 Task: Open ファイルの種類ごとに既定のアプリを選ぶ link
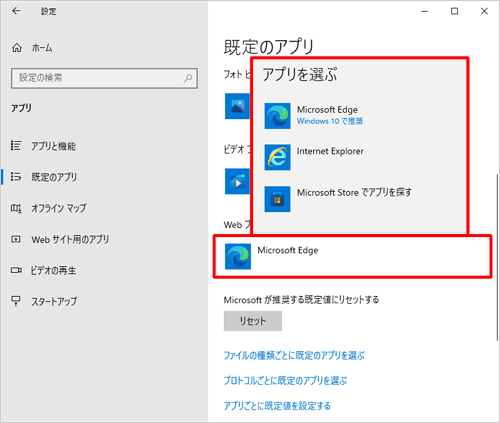pyautogui.click(x=294, y=356)
